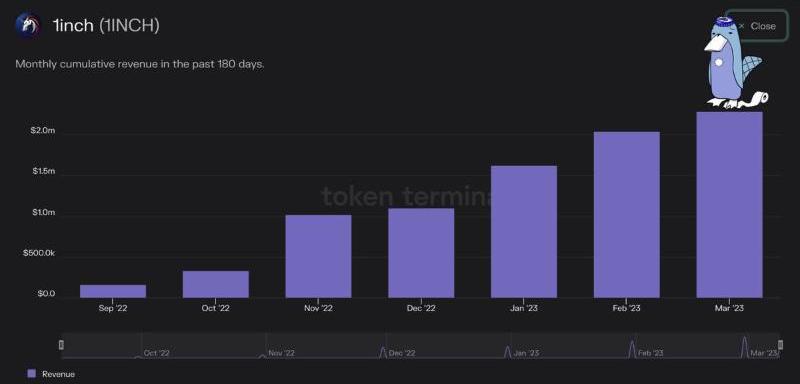Screen dimensions: 800x384
Task: Select the Dec '22 revenue bar
Action: coord(421,253)
